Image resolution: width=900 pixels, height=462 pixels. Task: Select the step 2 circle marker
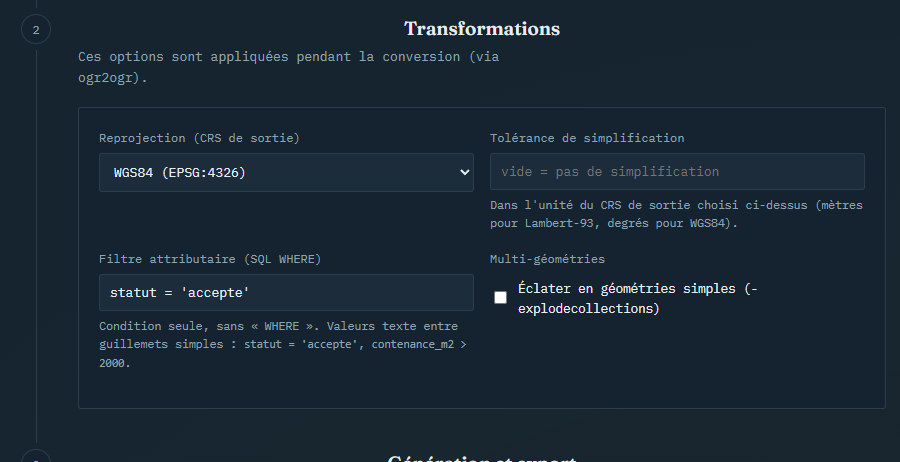36,29
